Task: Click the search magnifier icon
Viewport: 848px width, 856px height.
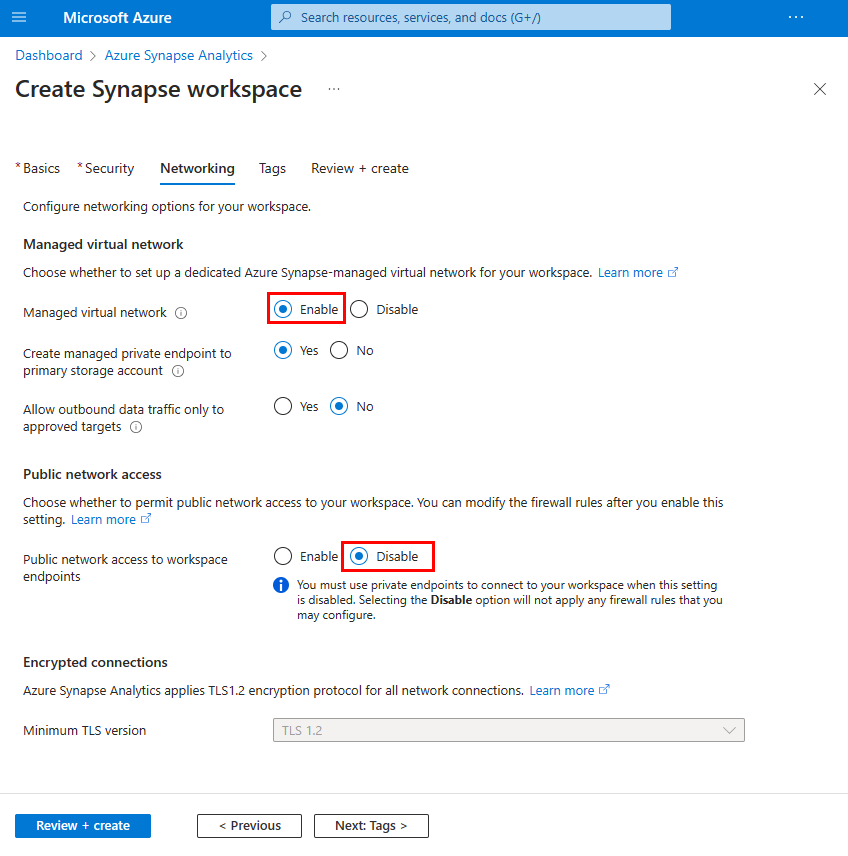Action: tap(285, 17)
